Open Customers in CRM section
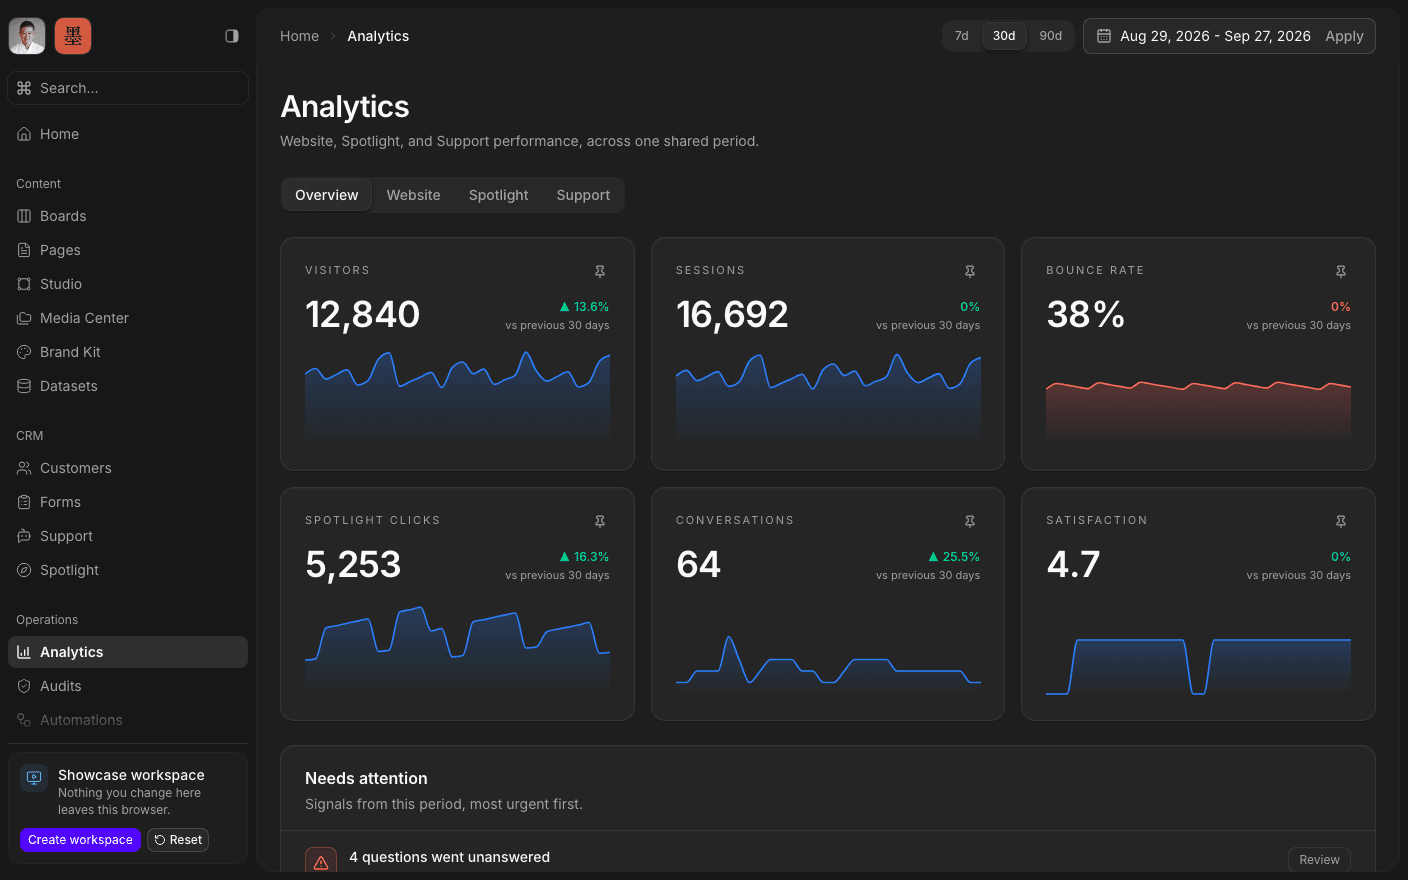1408x880 pixels. 128,468
